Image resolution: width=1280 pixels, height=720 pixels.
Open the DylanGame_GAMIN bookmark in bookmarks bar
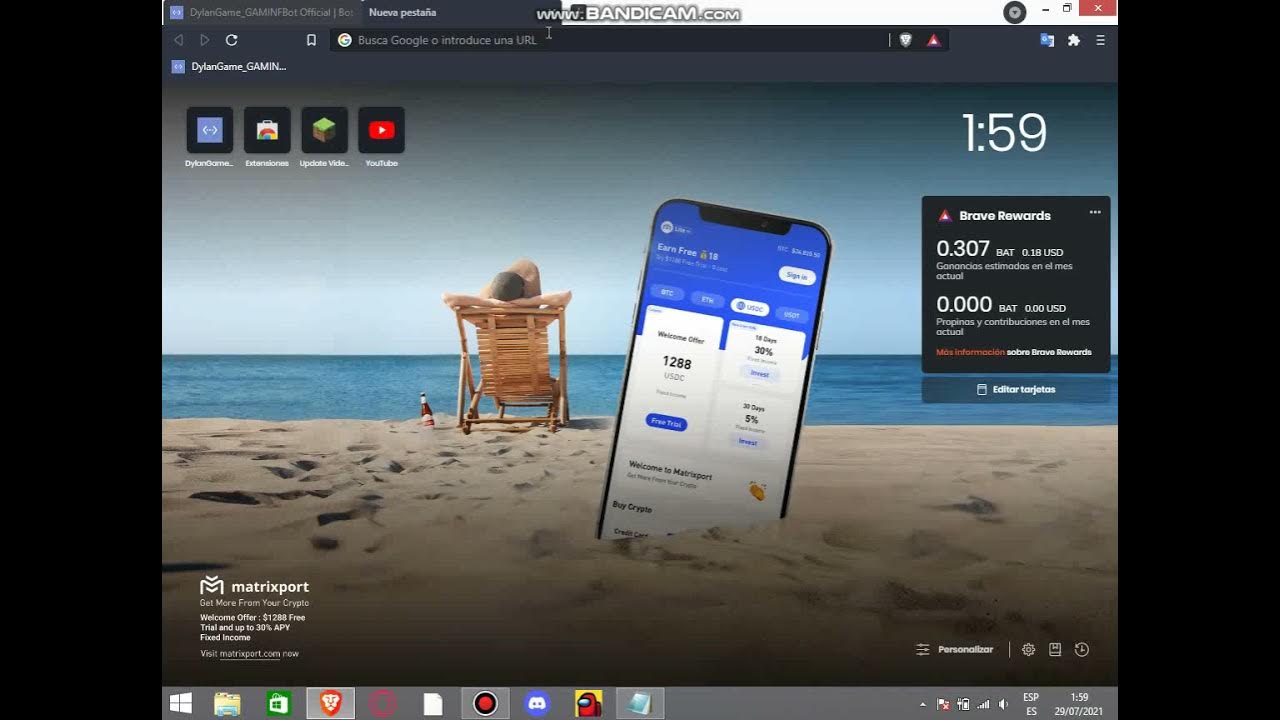pyautogui.click(x=229, y=66)
